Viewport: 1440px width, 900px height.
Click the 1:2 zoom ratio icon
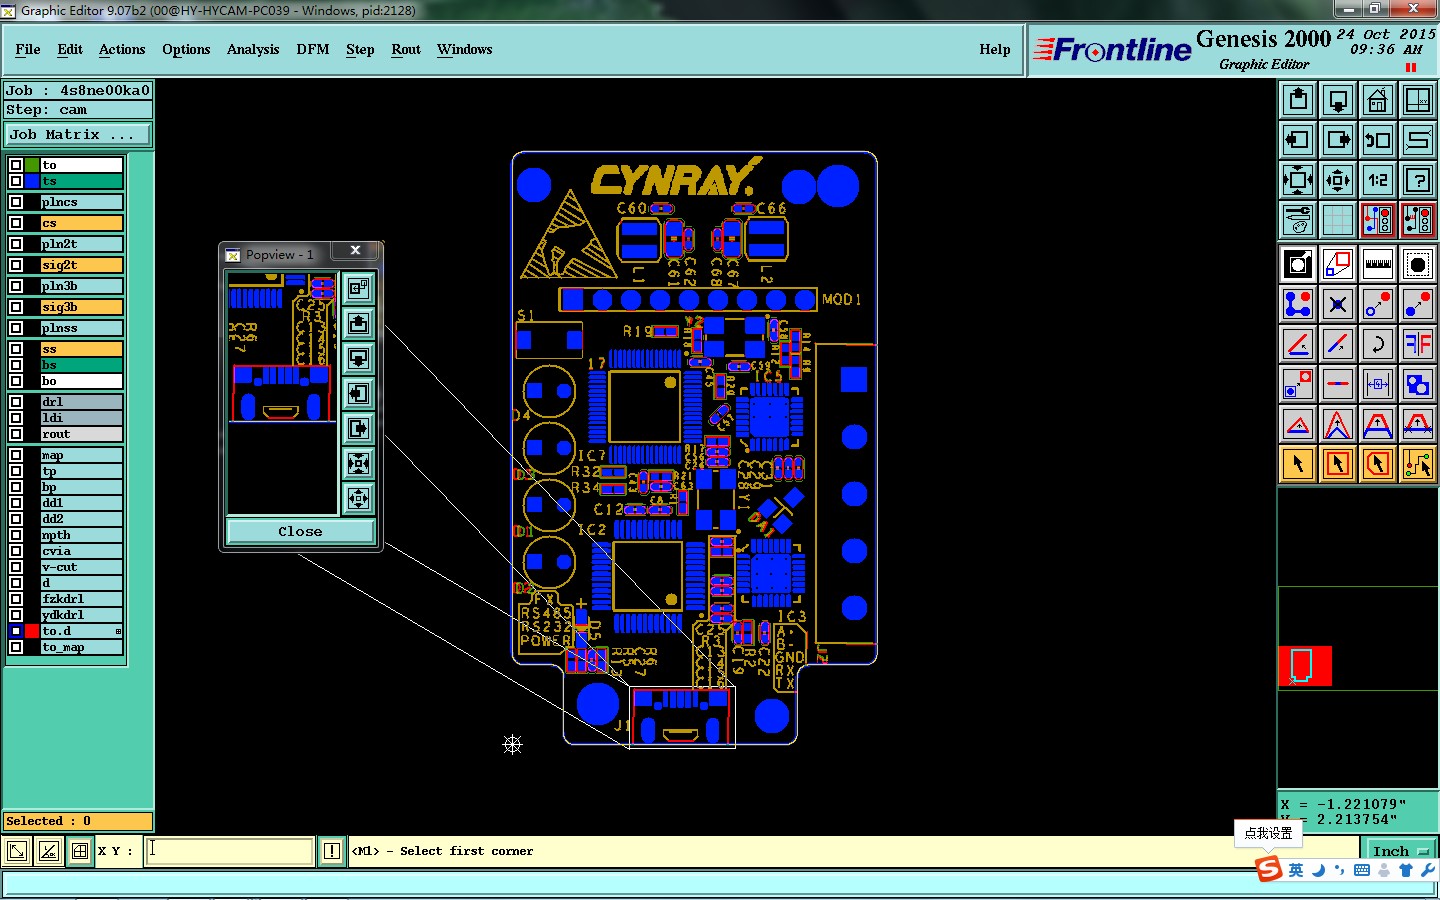[x=1378, y=180]
